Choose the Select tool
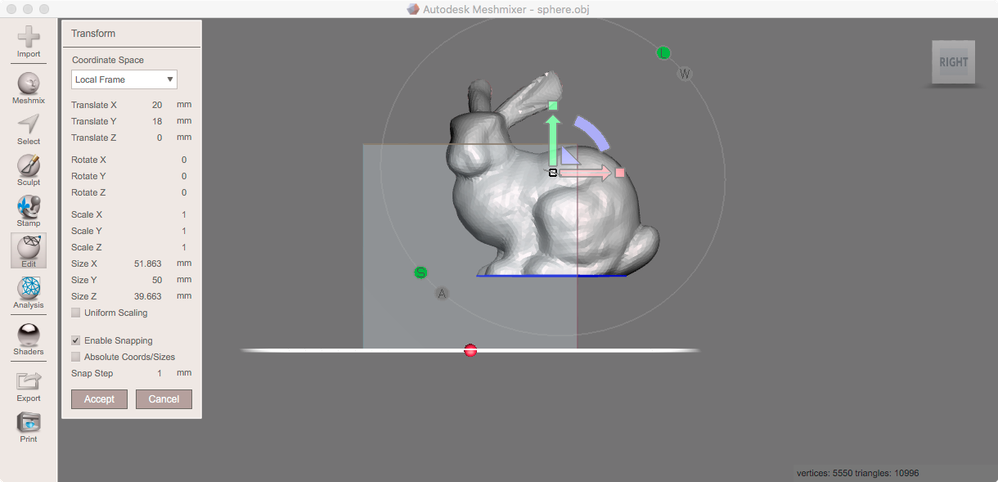The image size is (998, 482). [29, 129]
